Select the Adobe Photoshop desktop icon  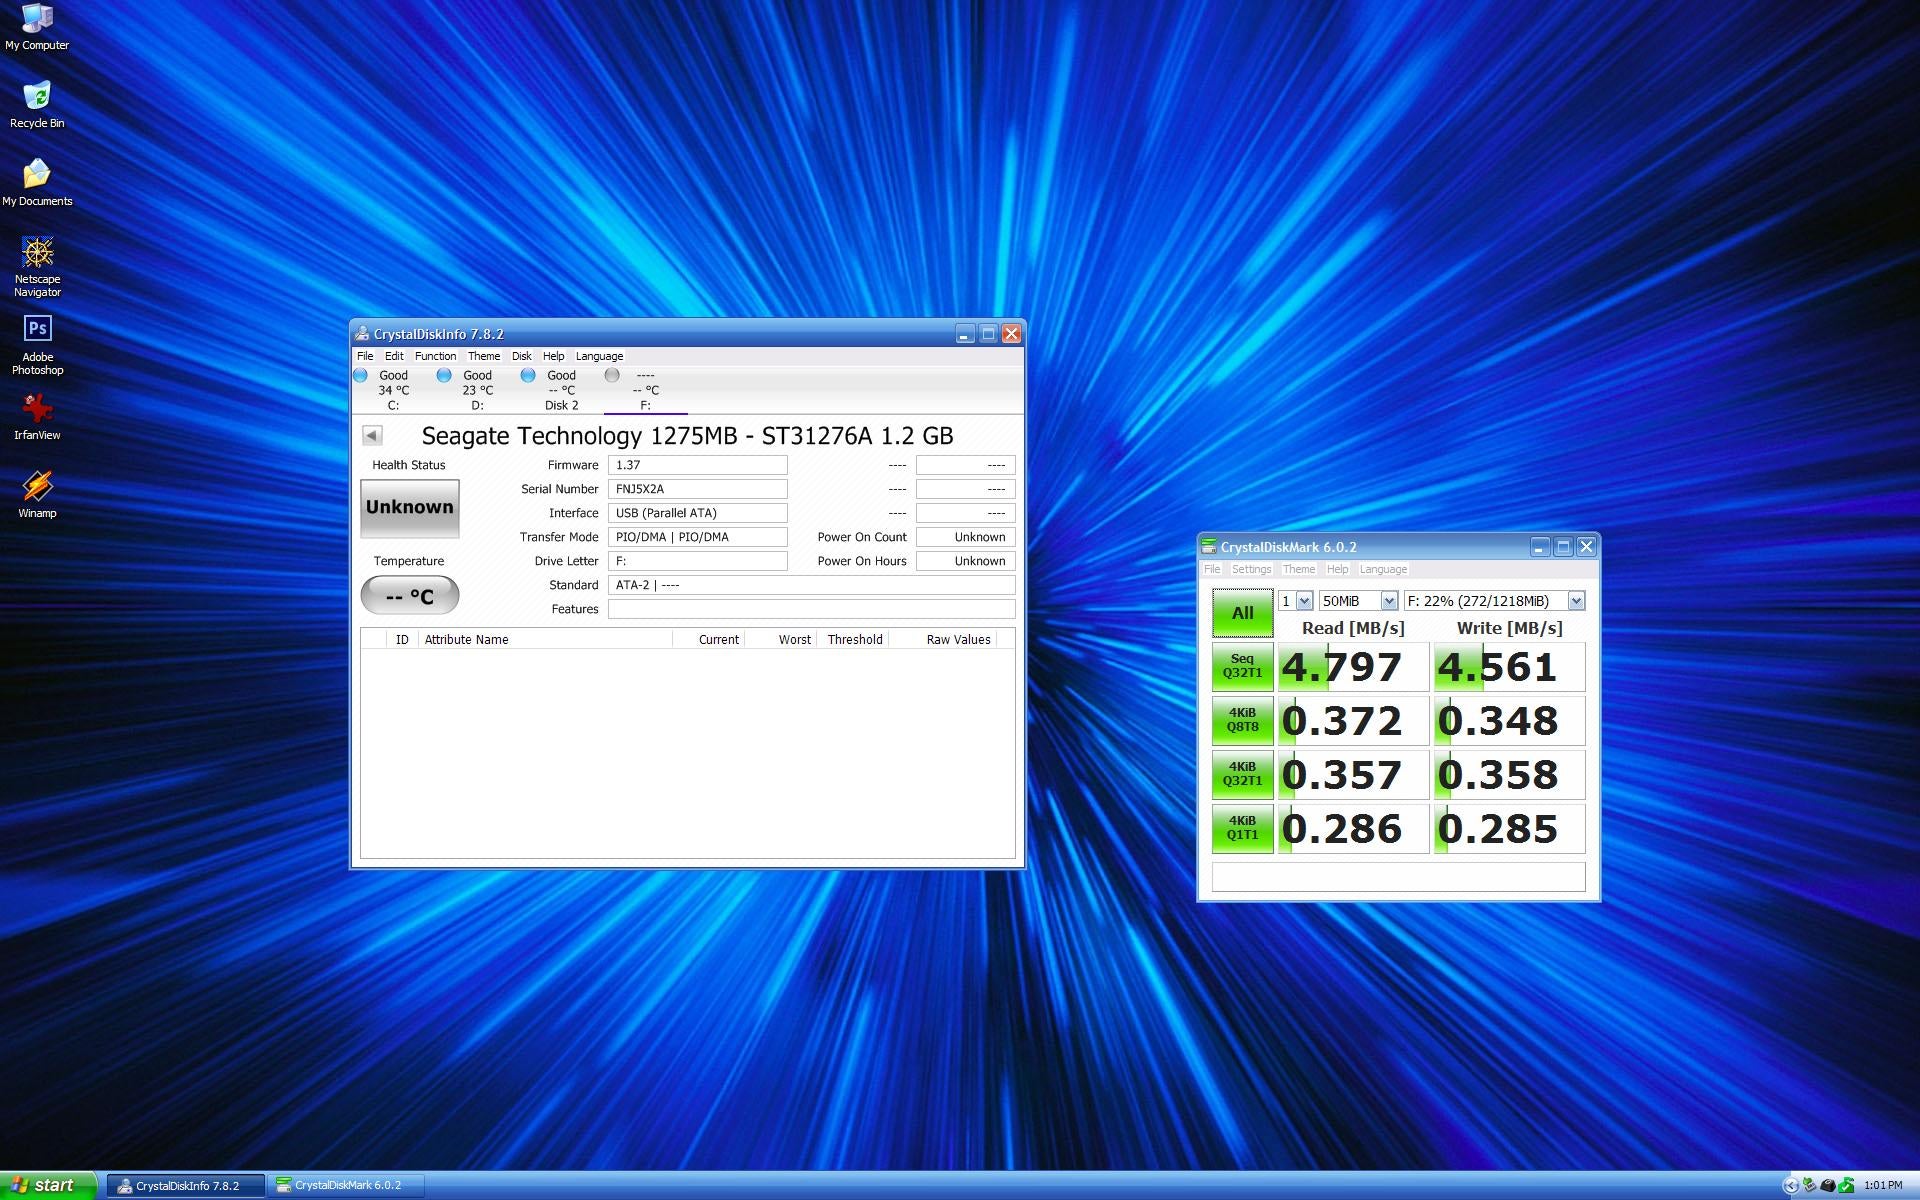(37, 345)
